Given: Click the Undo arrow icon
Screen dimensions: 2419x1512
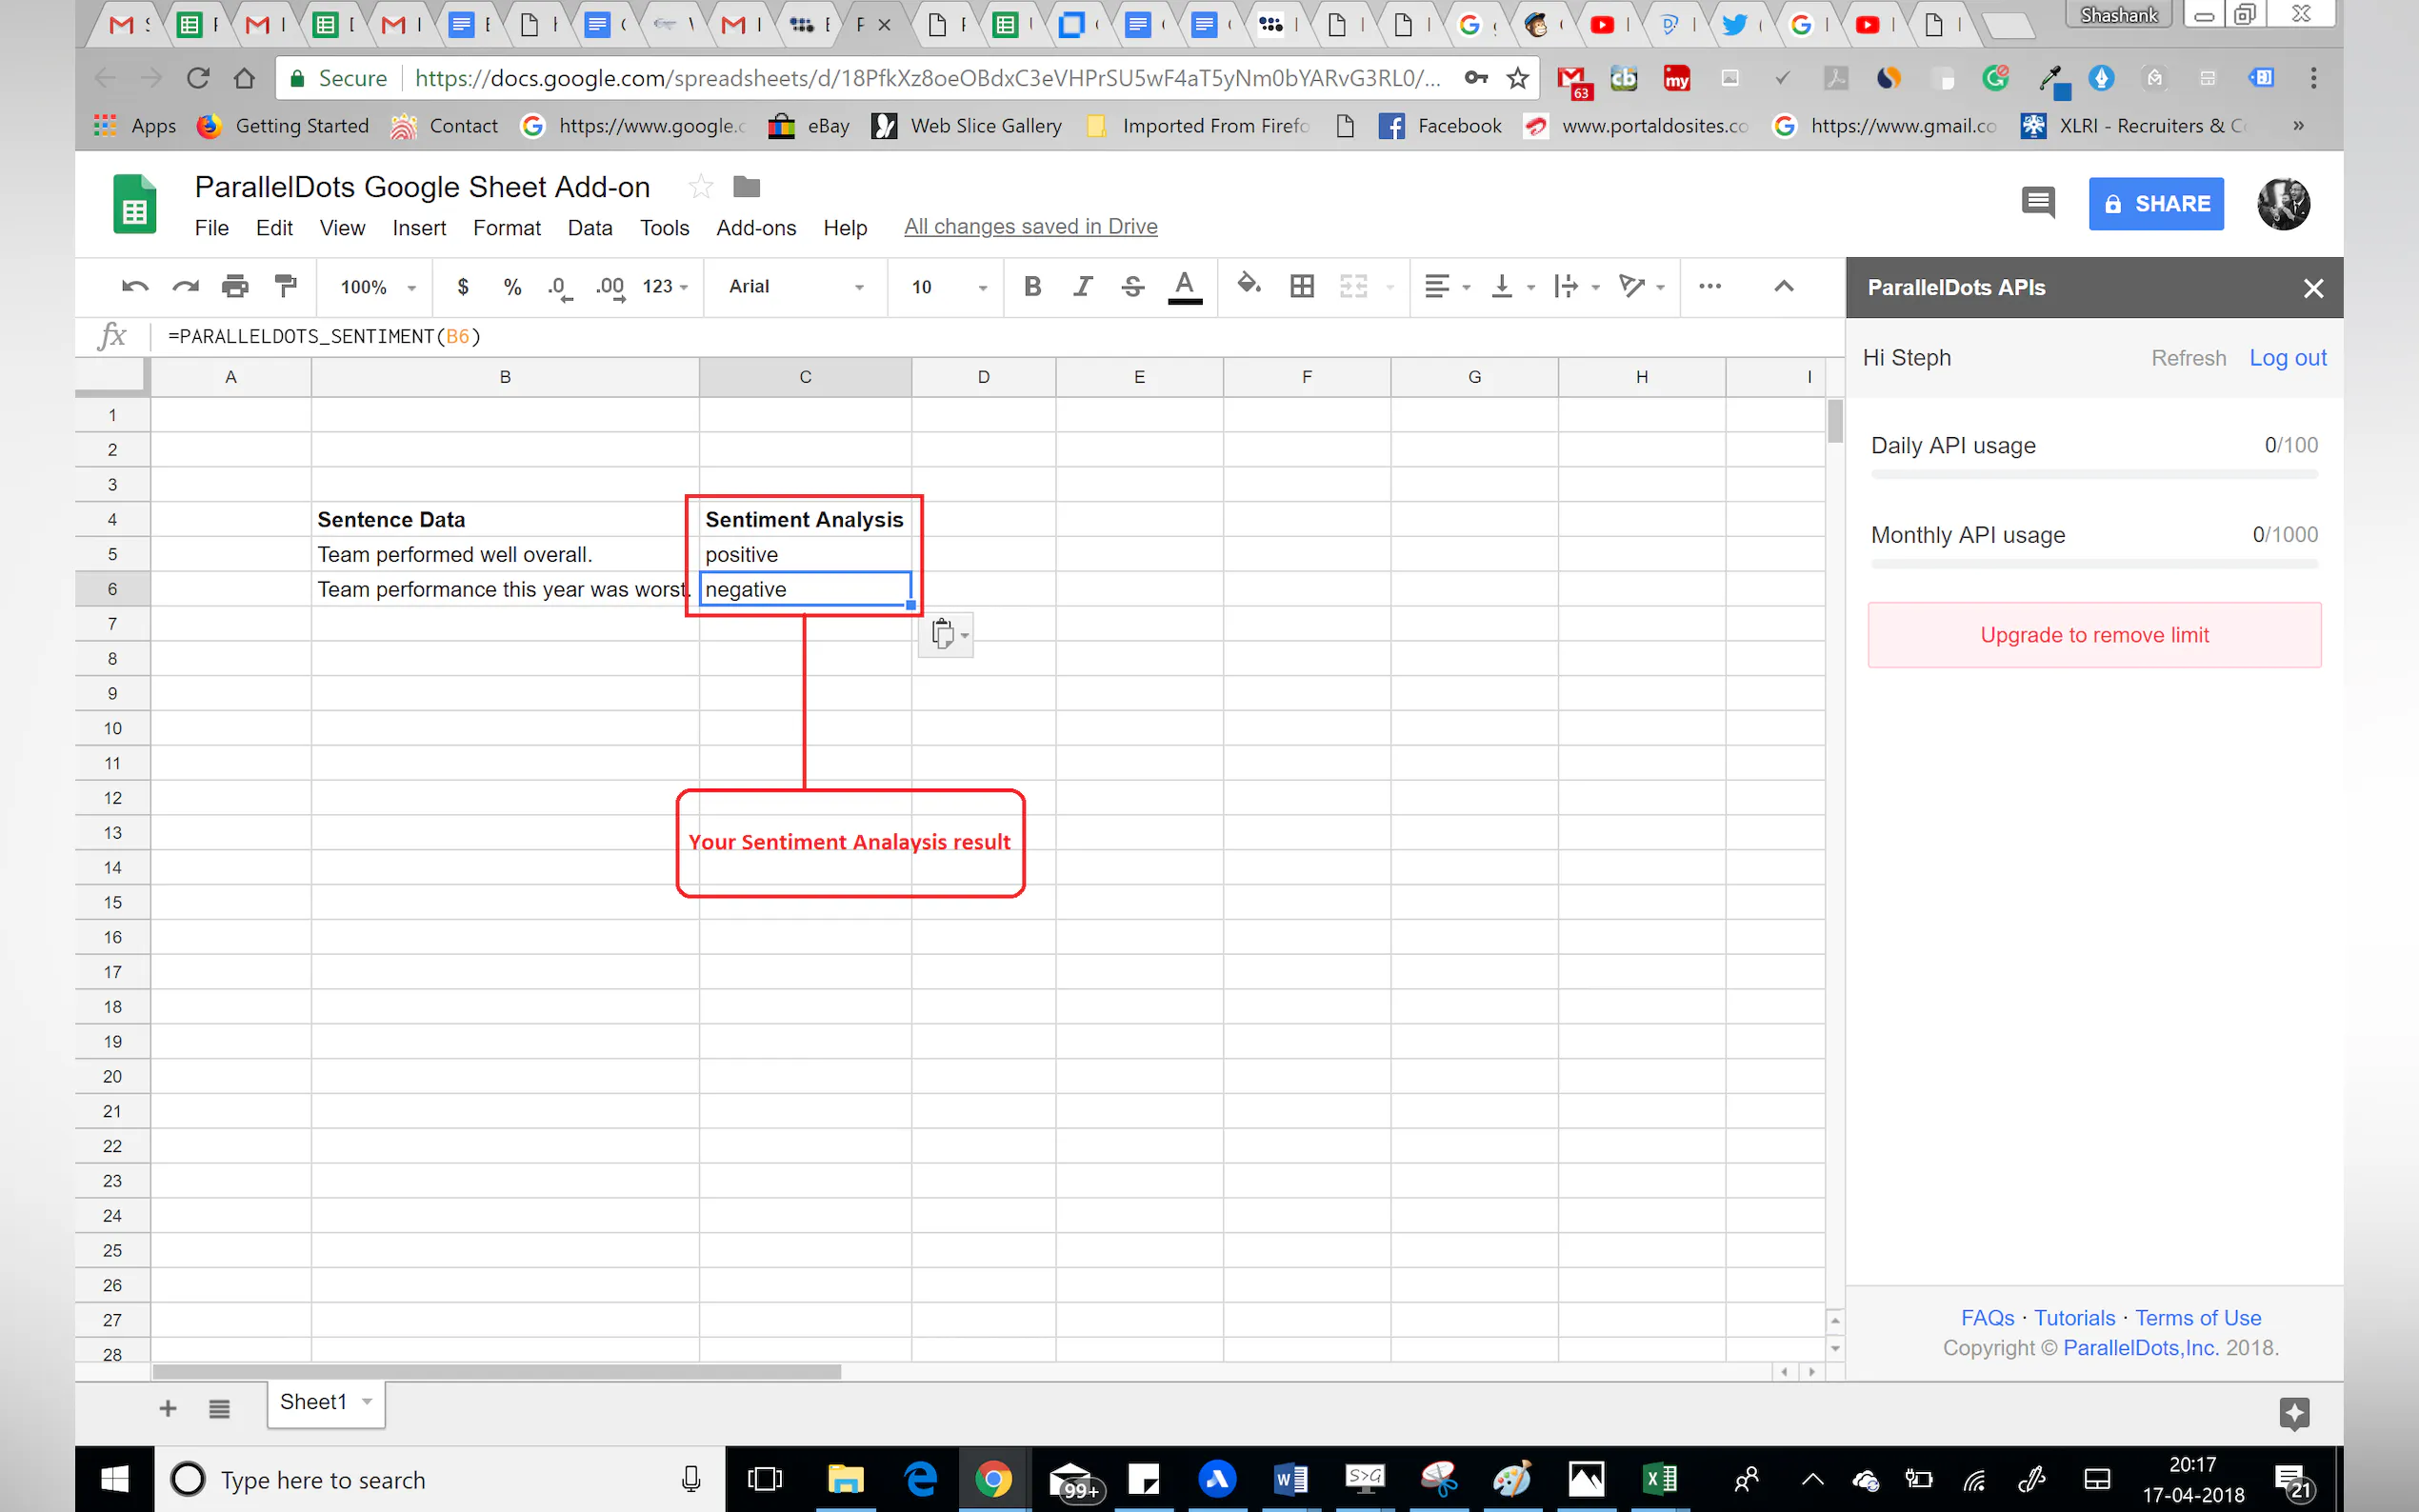Looking at the screenshot, I should click(x=135, y=287).
